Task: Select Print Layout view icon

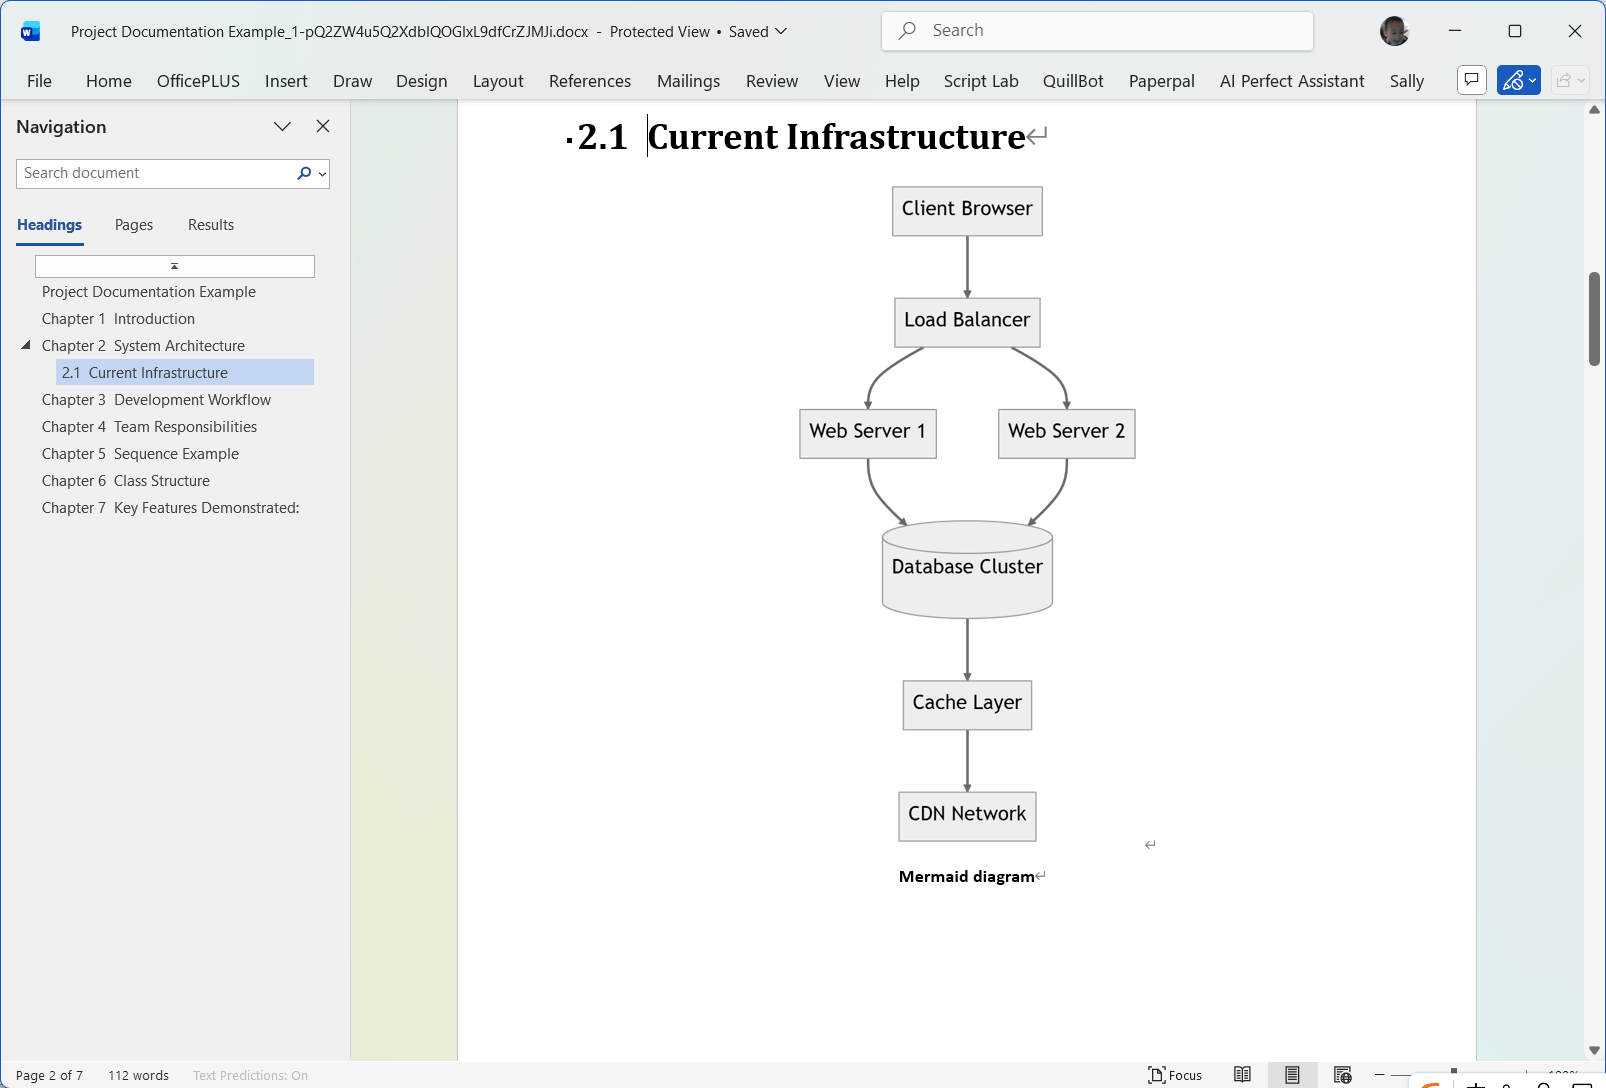Action: click(x=1292, y=1075)
